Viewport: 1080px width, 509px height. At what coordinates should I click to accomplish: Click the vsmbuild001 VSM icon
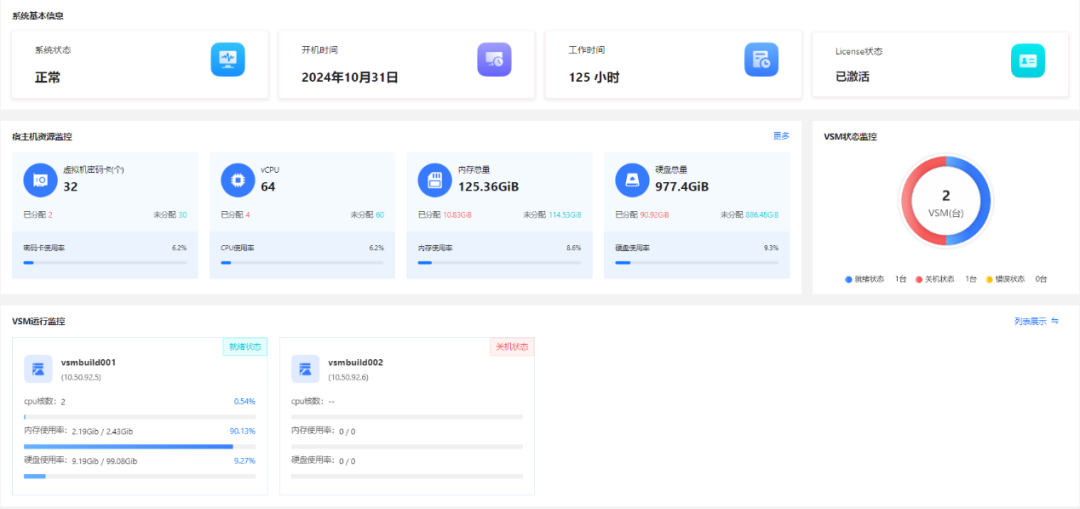39,369
